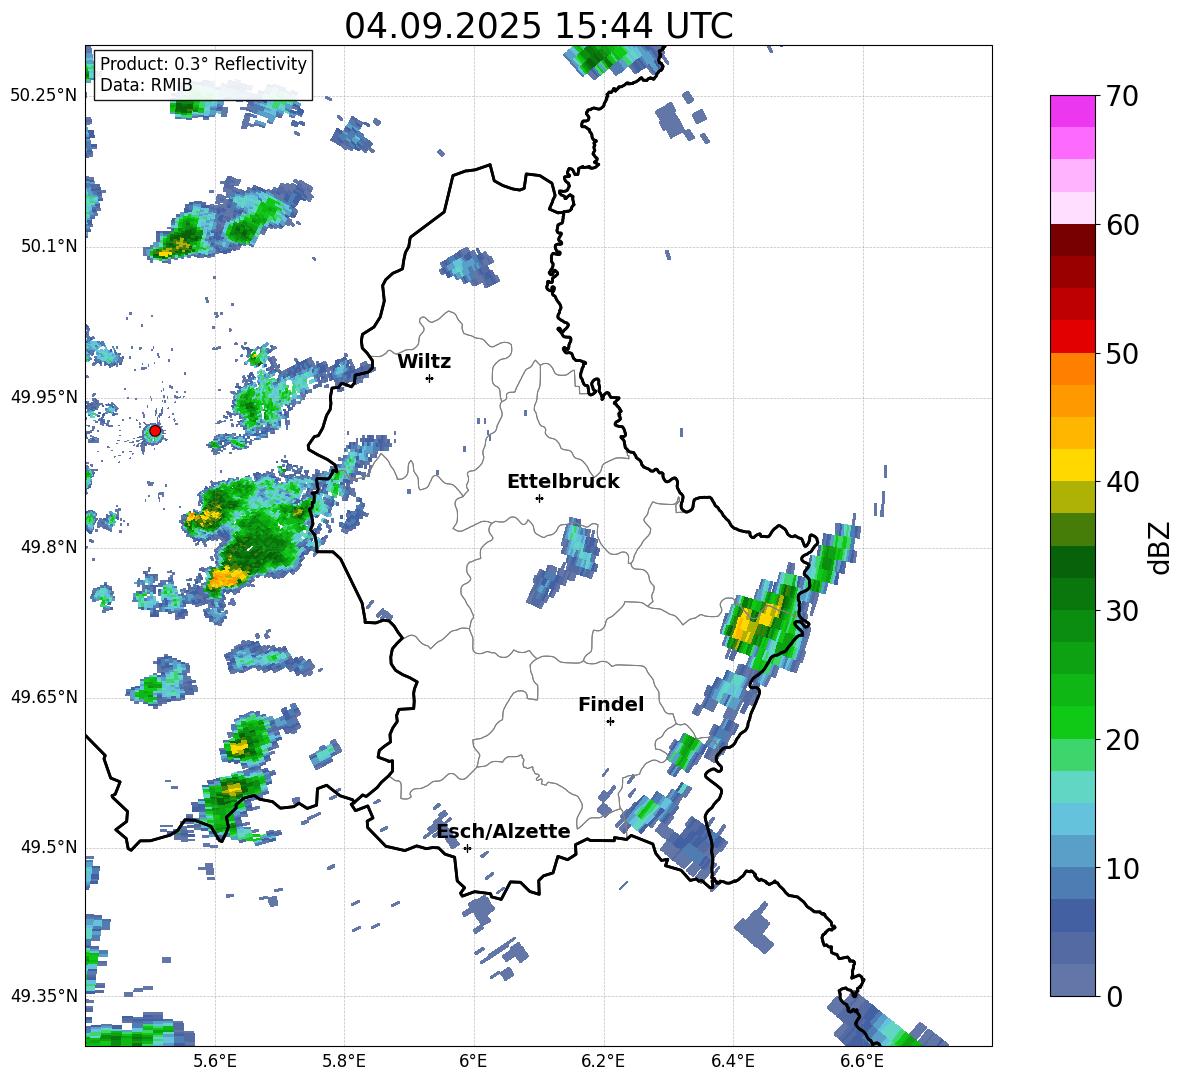1184x1081 pixels.
Task: Click the top magenta colorbar segment
Action: pos(1072,111)
